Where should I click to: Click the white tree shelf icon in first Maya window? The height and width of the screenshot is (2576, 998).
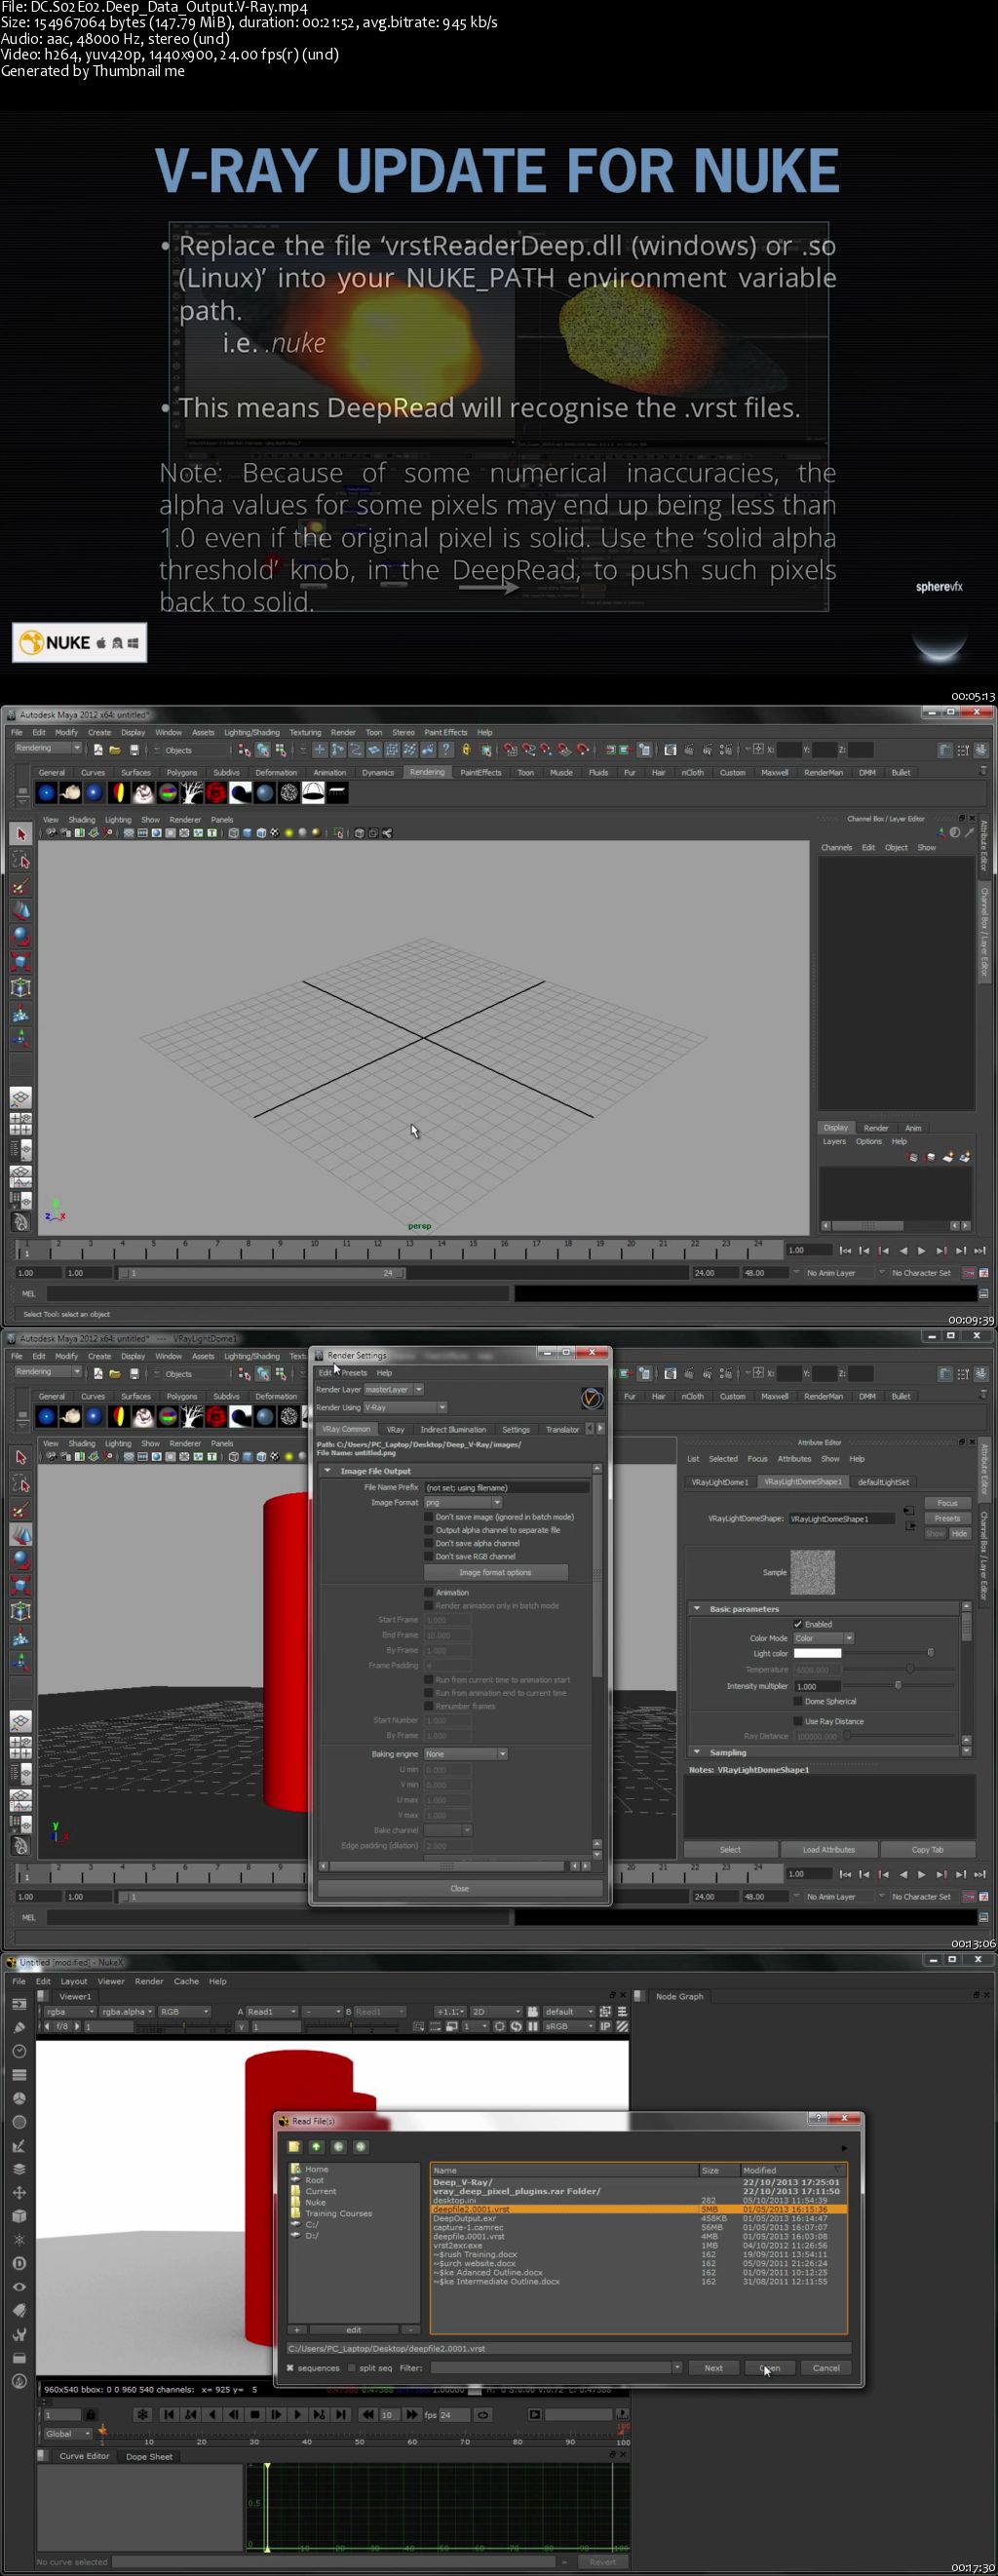[x=192, y=793]
